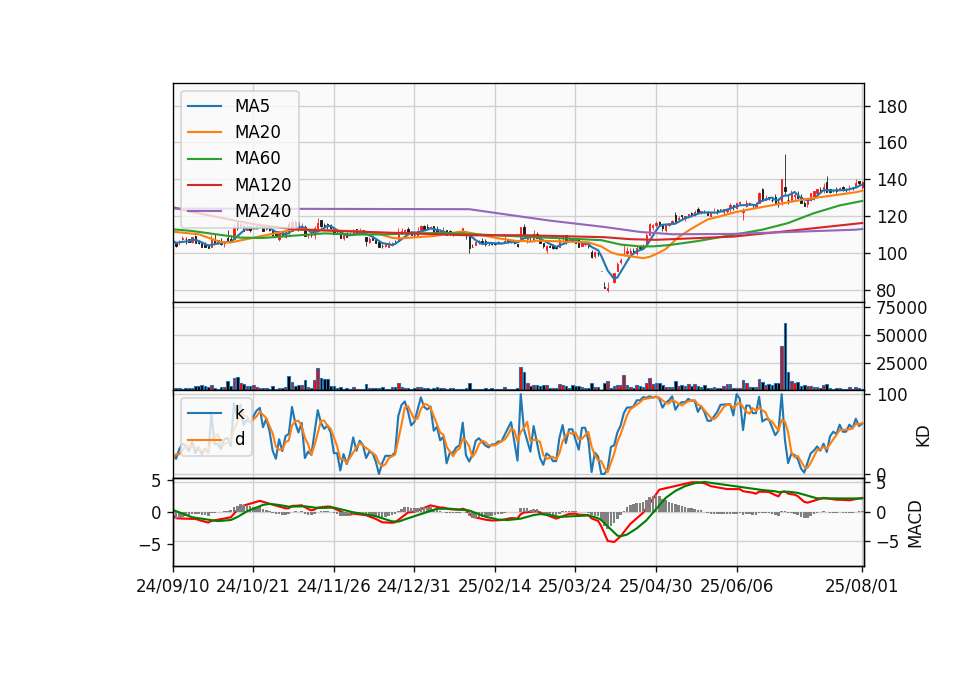The height and width of the screenshot is (690, 960).
Task: Click the 140 price axis label
Action: [892, 180]
